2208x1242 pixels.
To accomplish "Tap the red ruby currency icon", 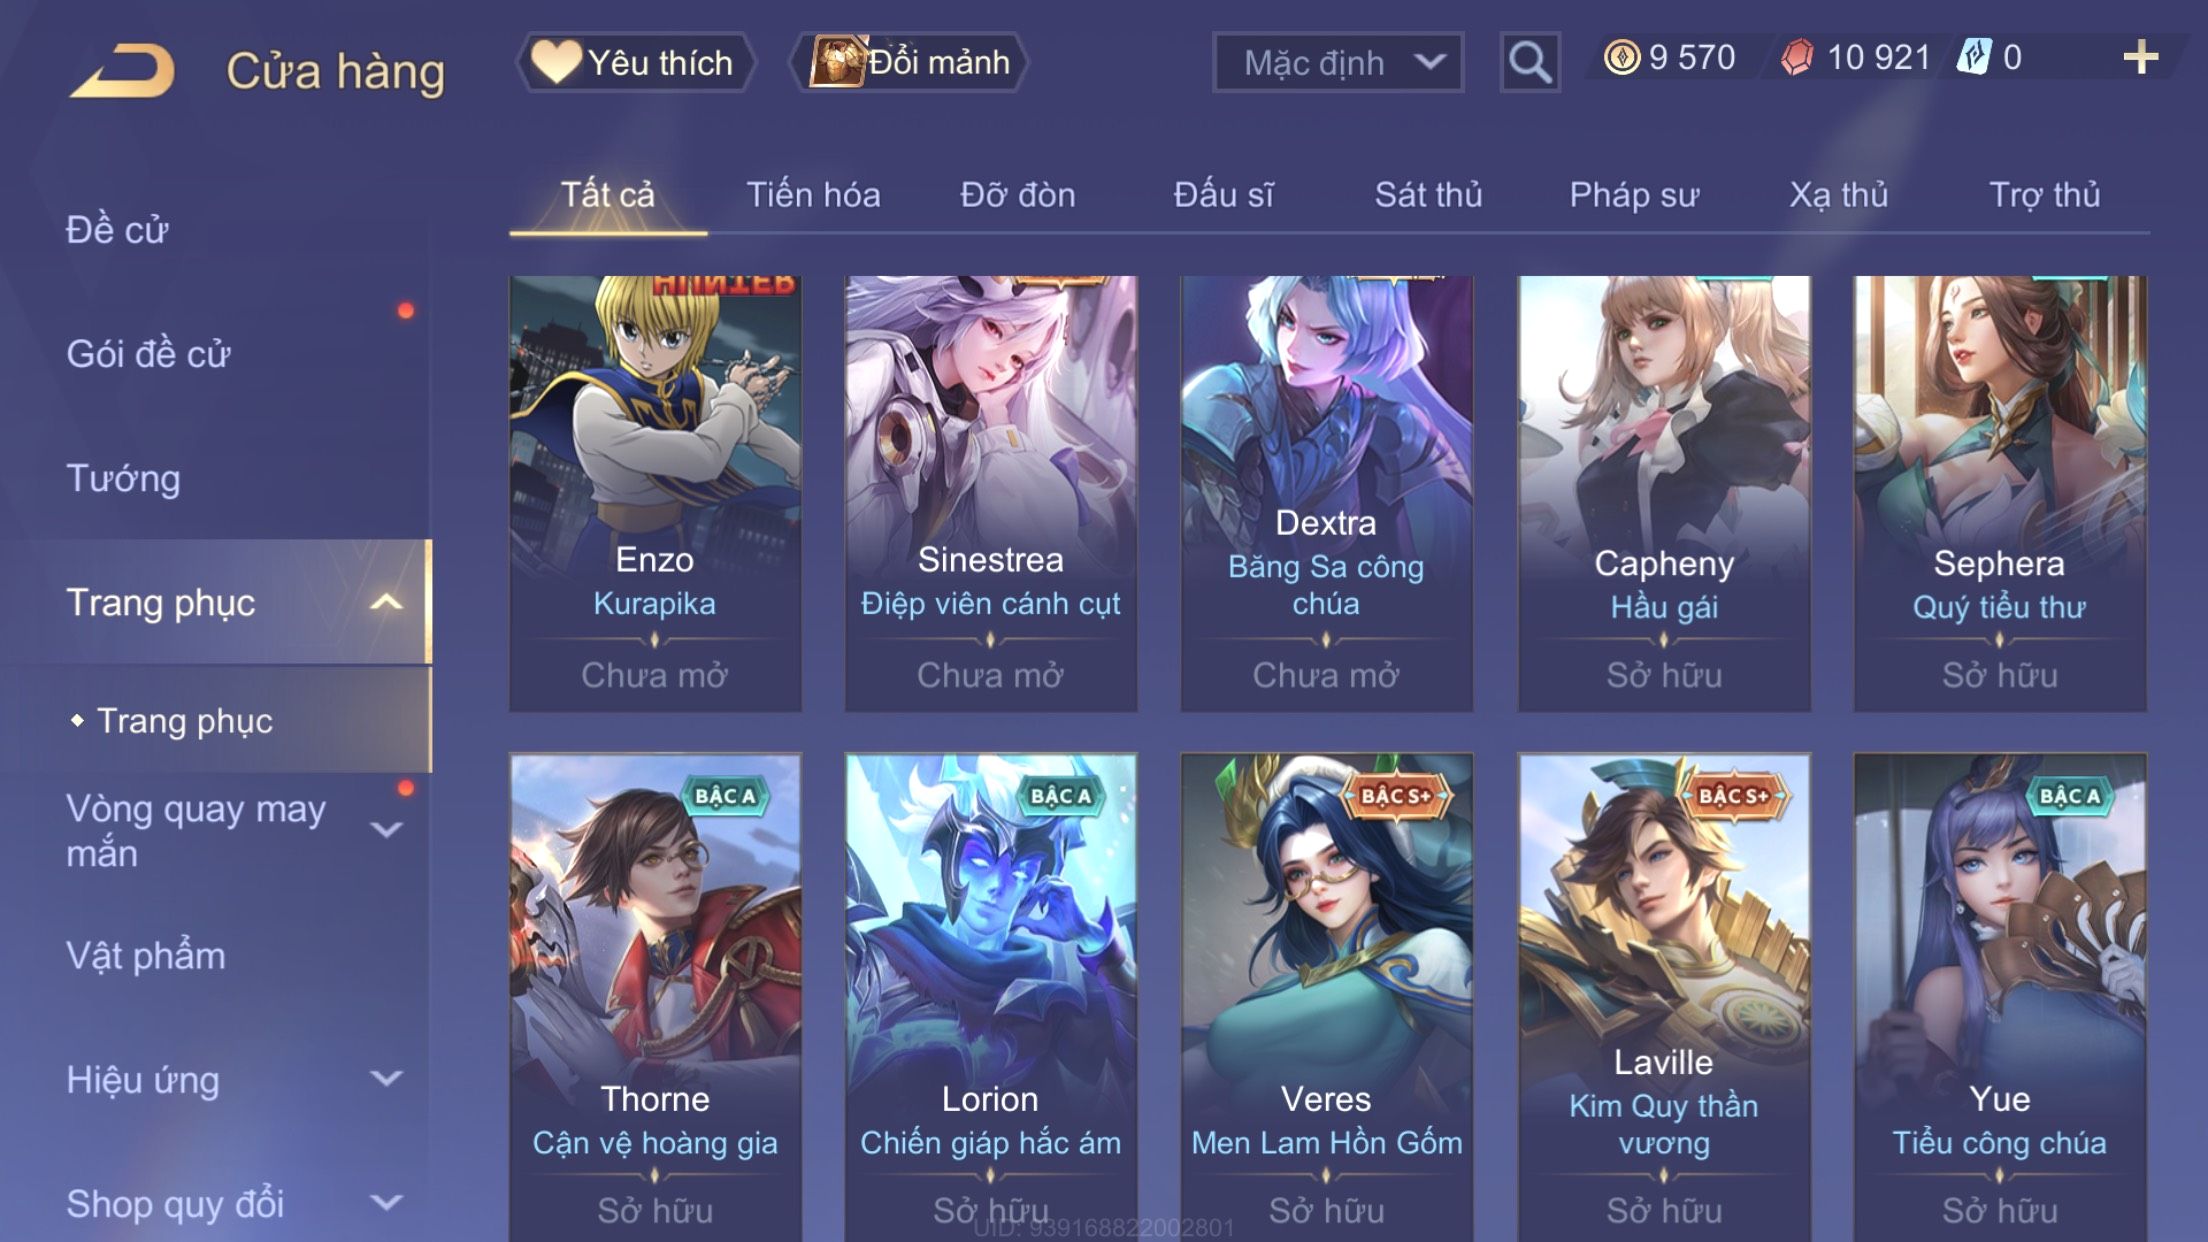I will click(x=1797, y=57).
